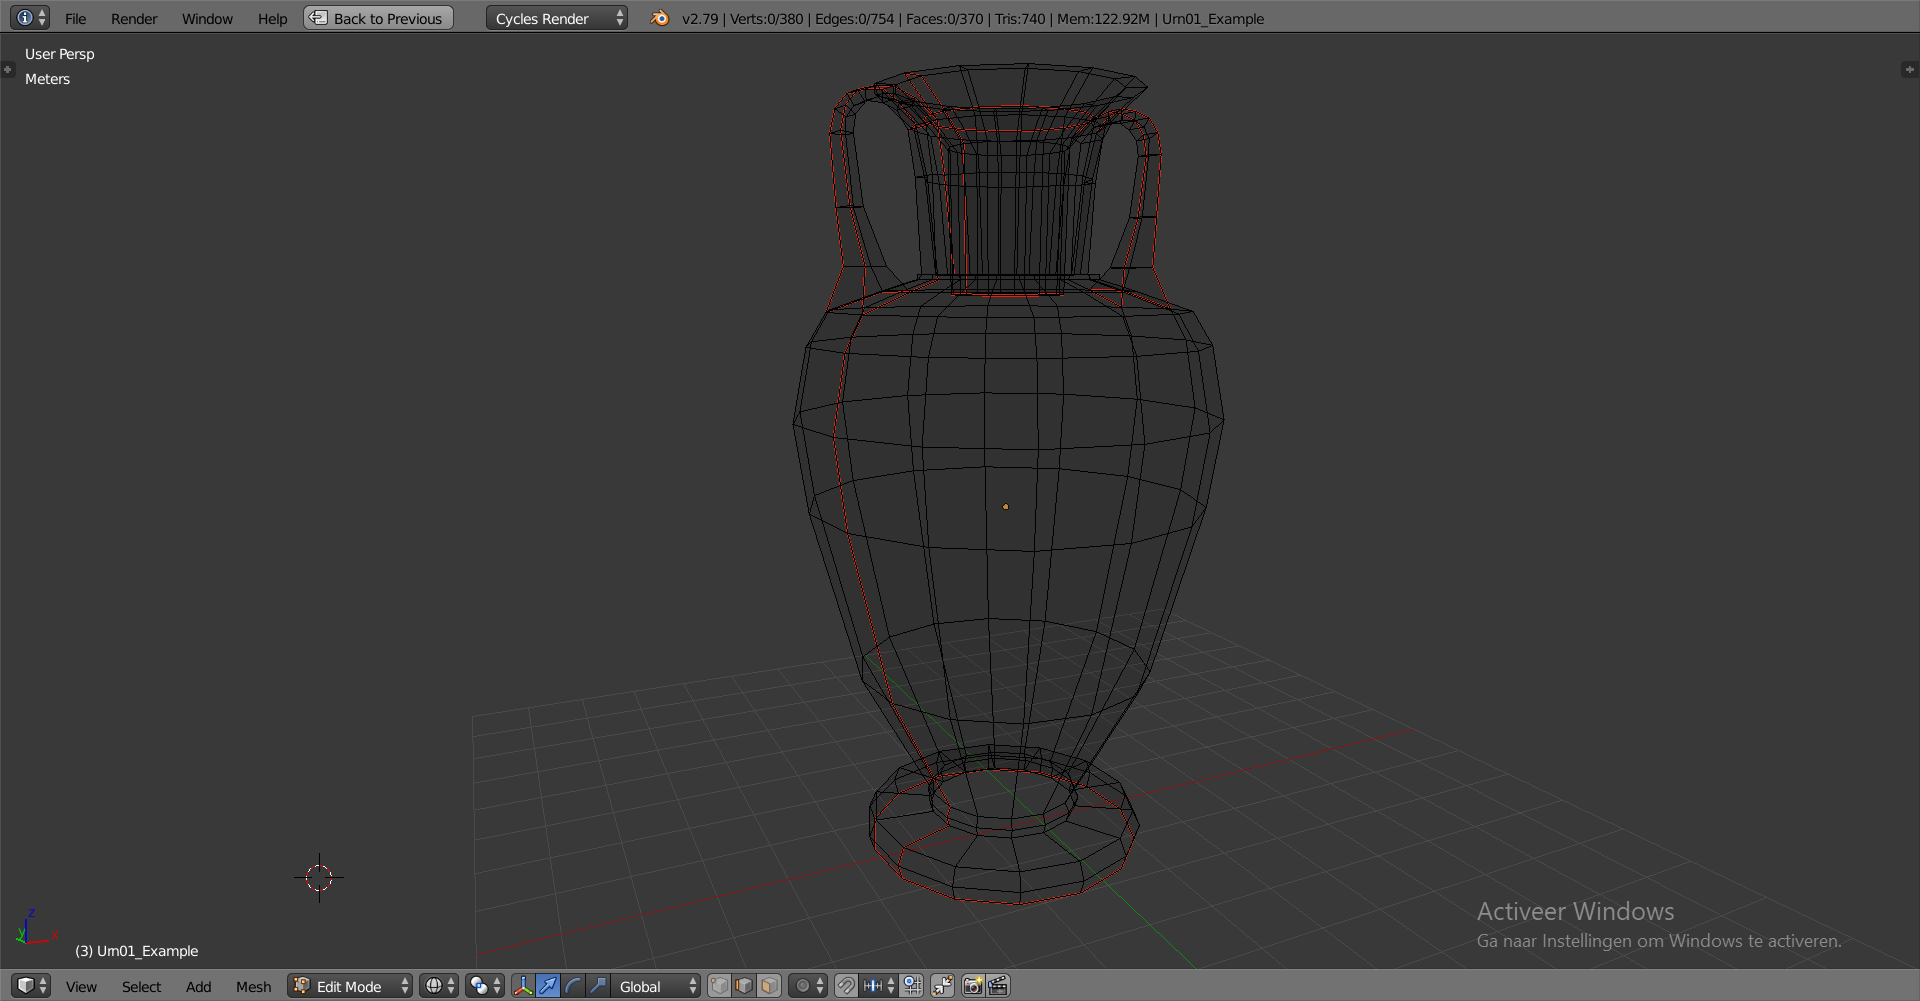This screenshot has height=1001, width=1920.
Task: Select the translate manipulator arrow icon
Action: (x=548, y=986)
